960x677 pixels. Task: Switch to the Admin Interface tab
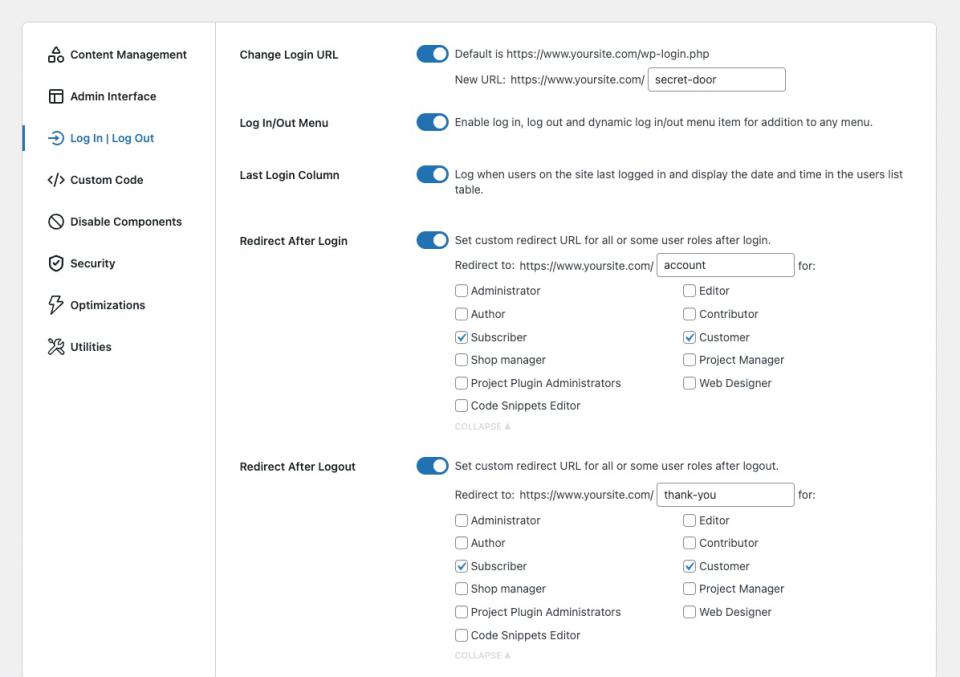coord(112,97)
